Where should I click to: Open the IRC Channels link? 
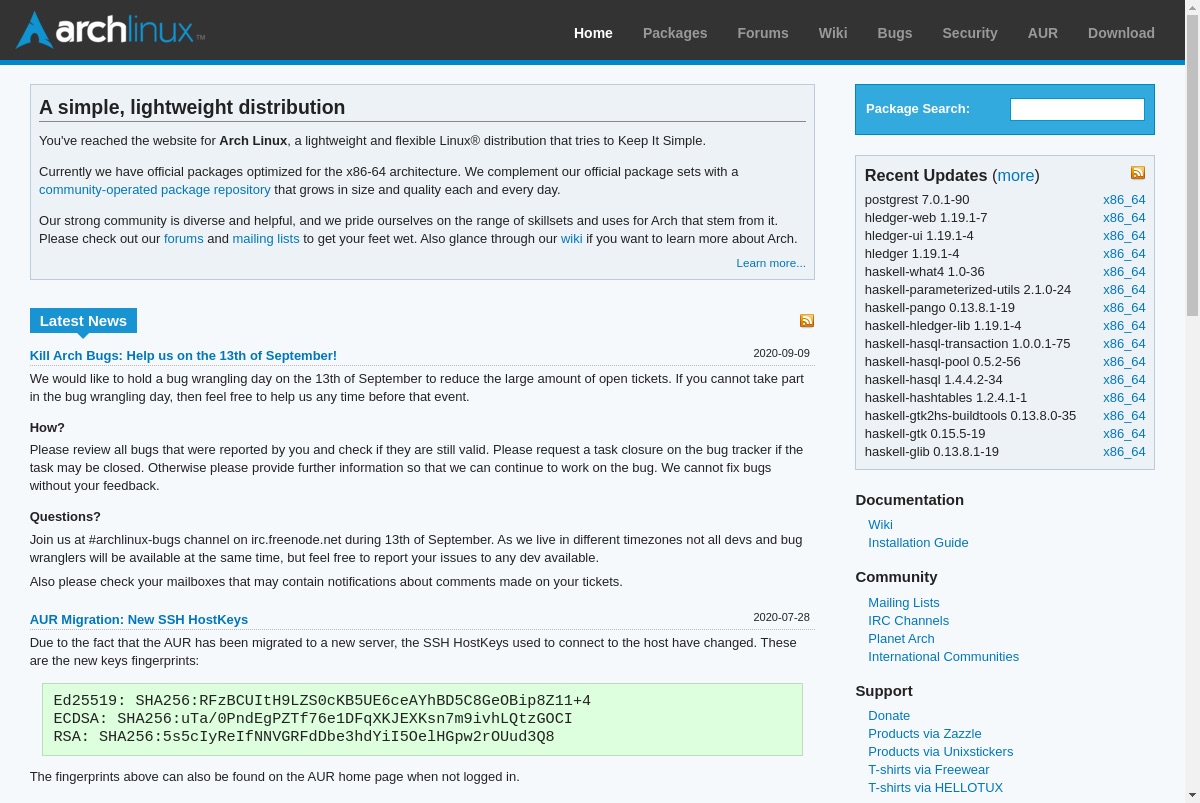[x=908, y=621]
